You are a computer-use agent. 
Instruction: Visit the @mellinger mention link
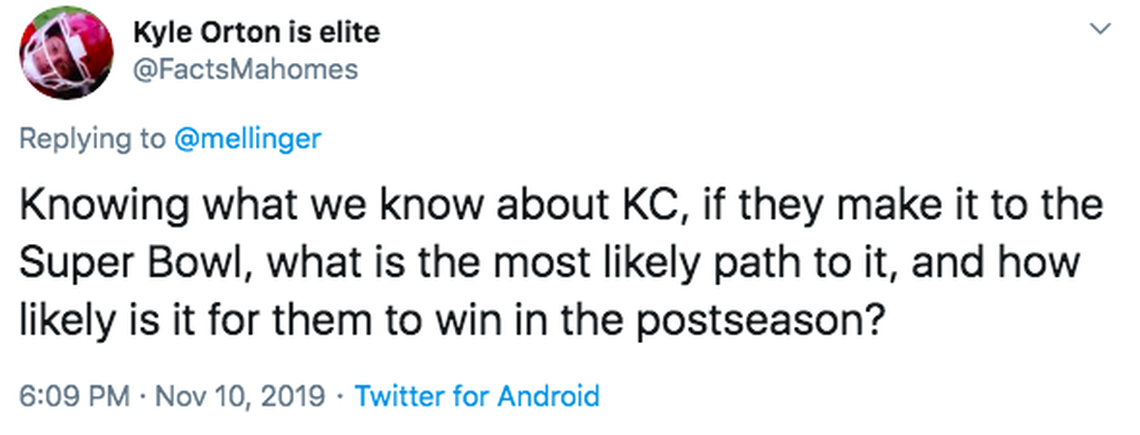click(x=248, y=139)
